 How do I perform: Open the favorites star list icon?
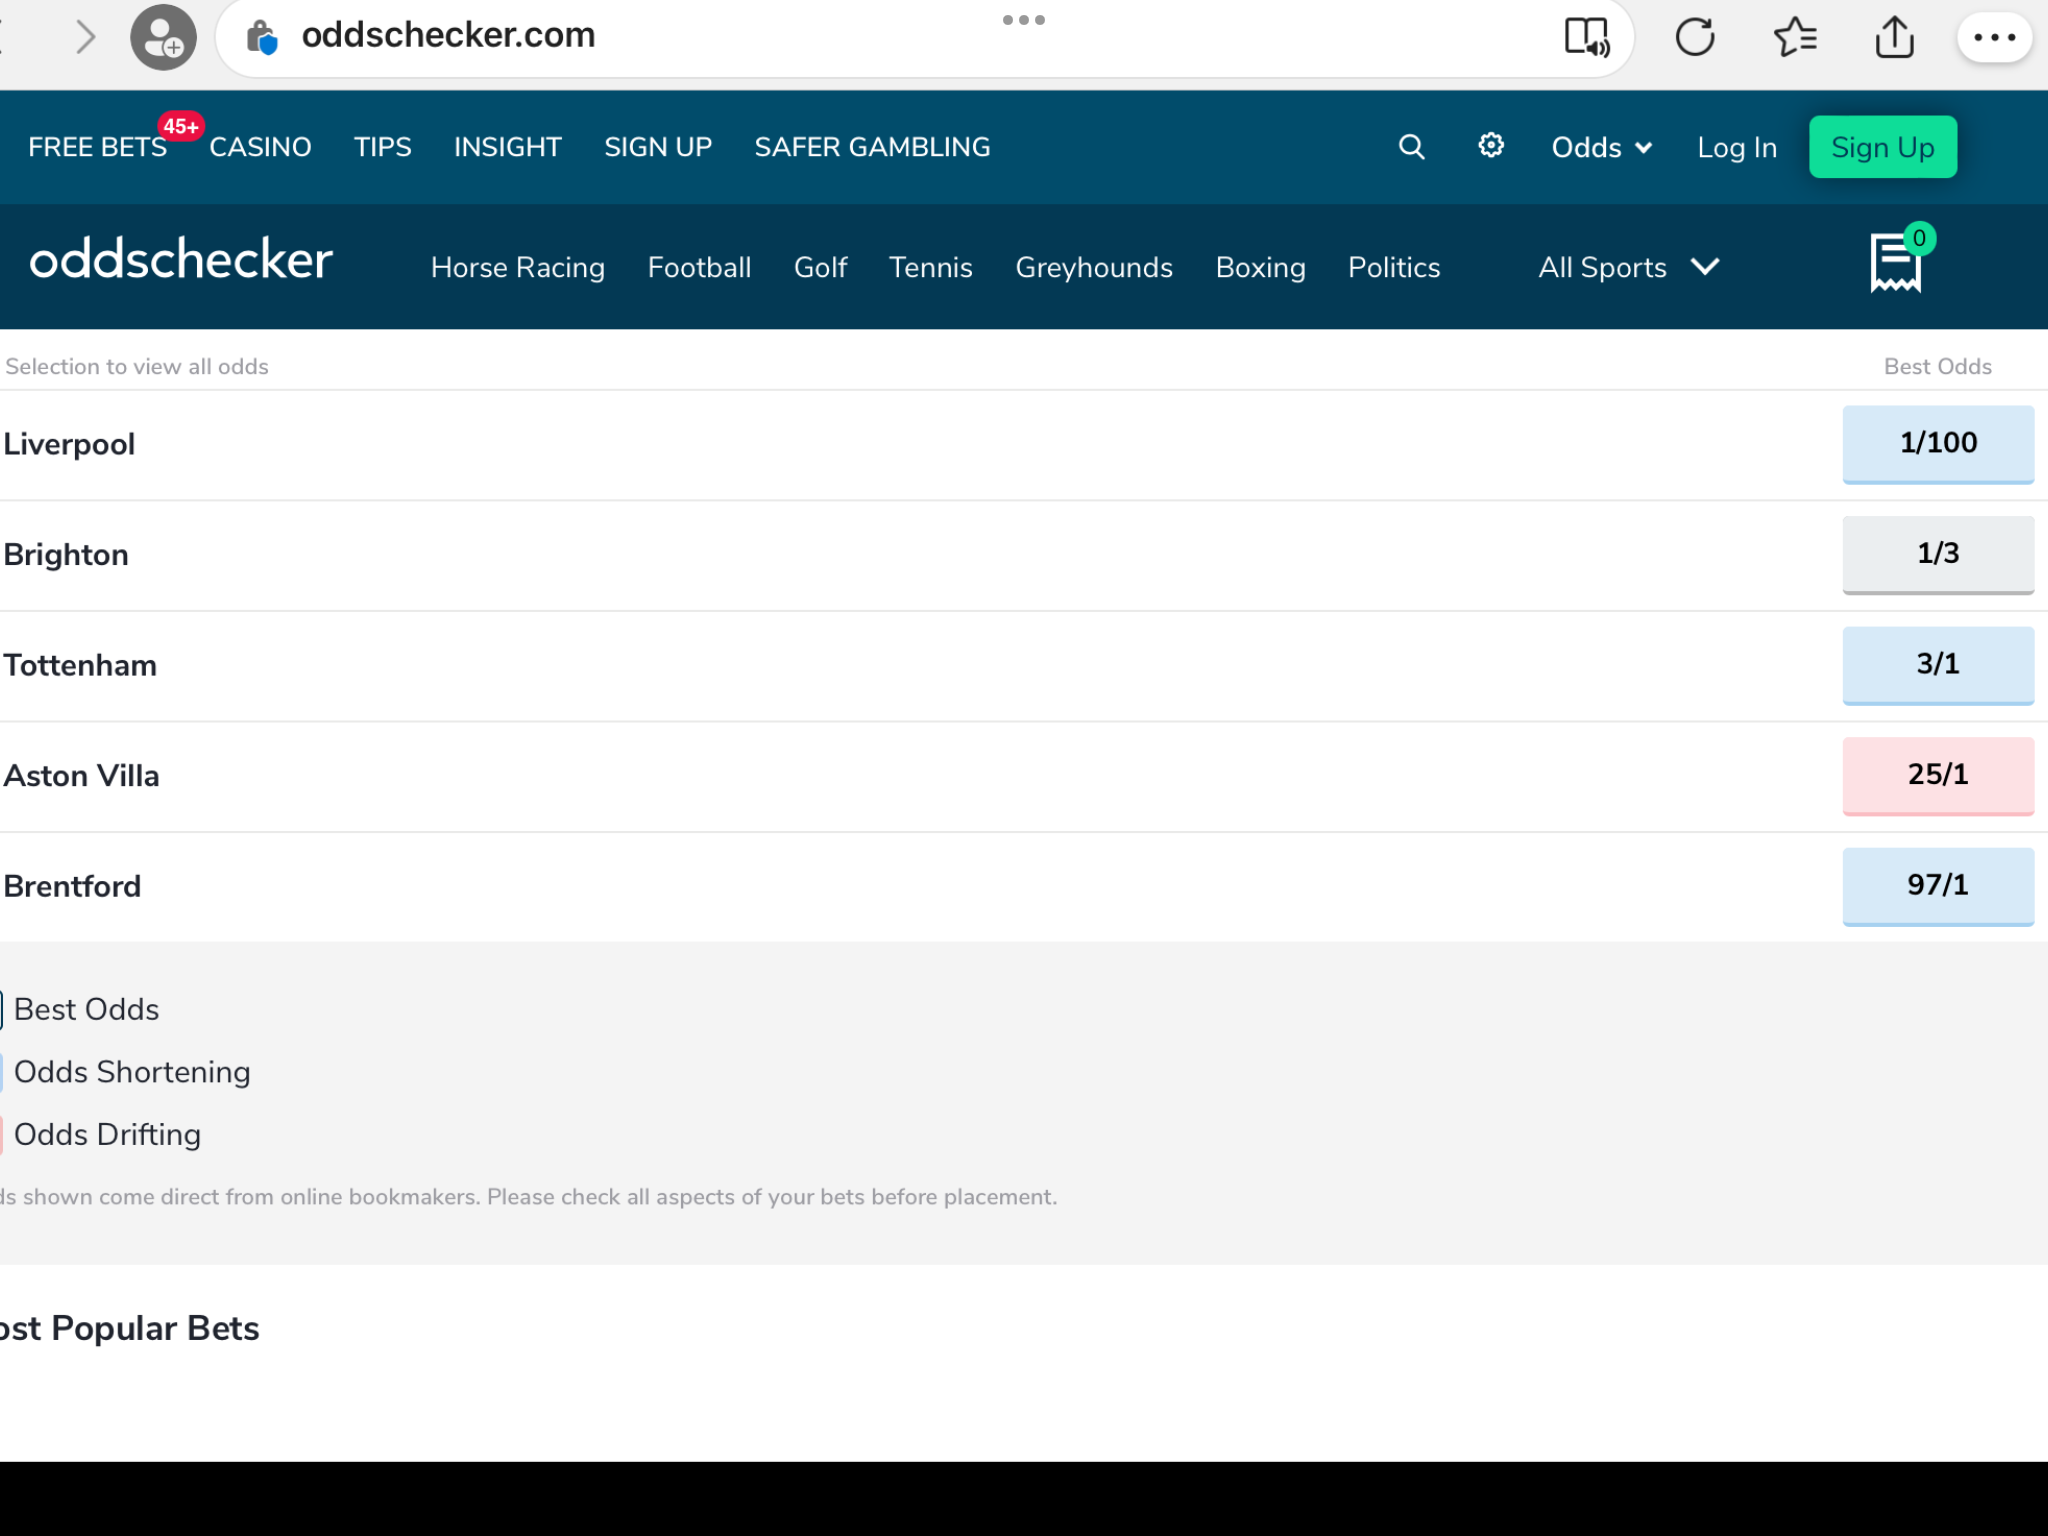[x=1795, y=38]
